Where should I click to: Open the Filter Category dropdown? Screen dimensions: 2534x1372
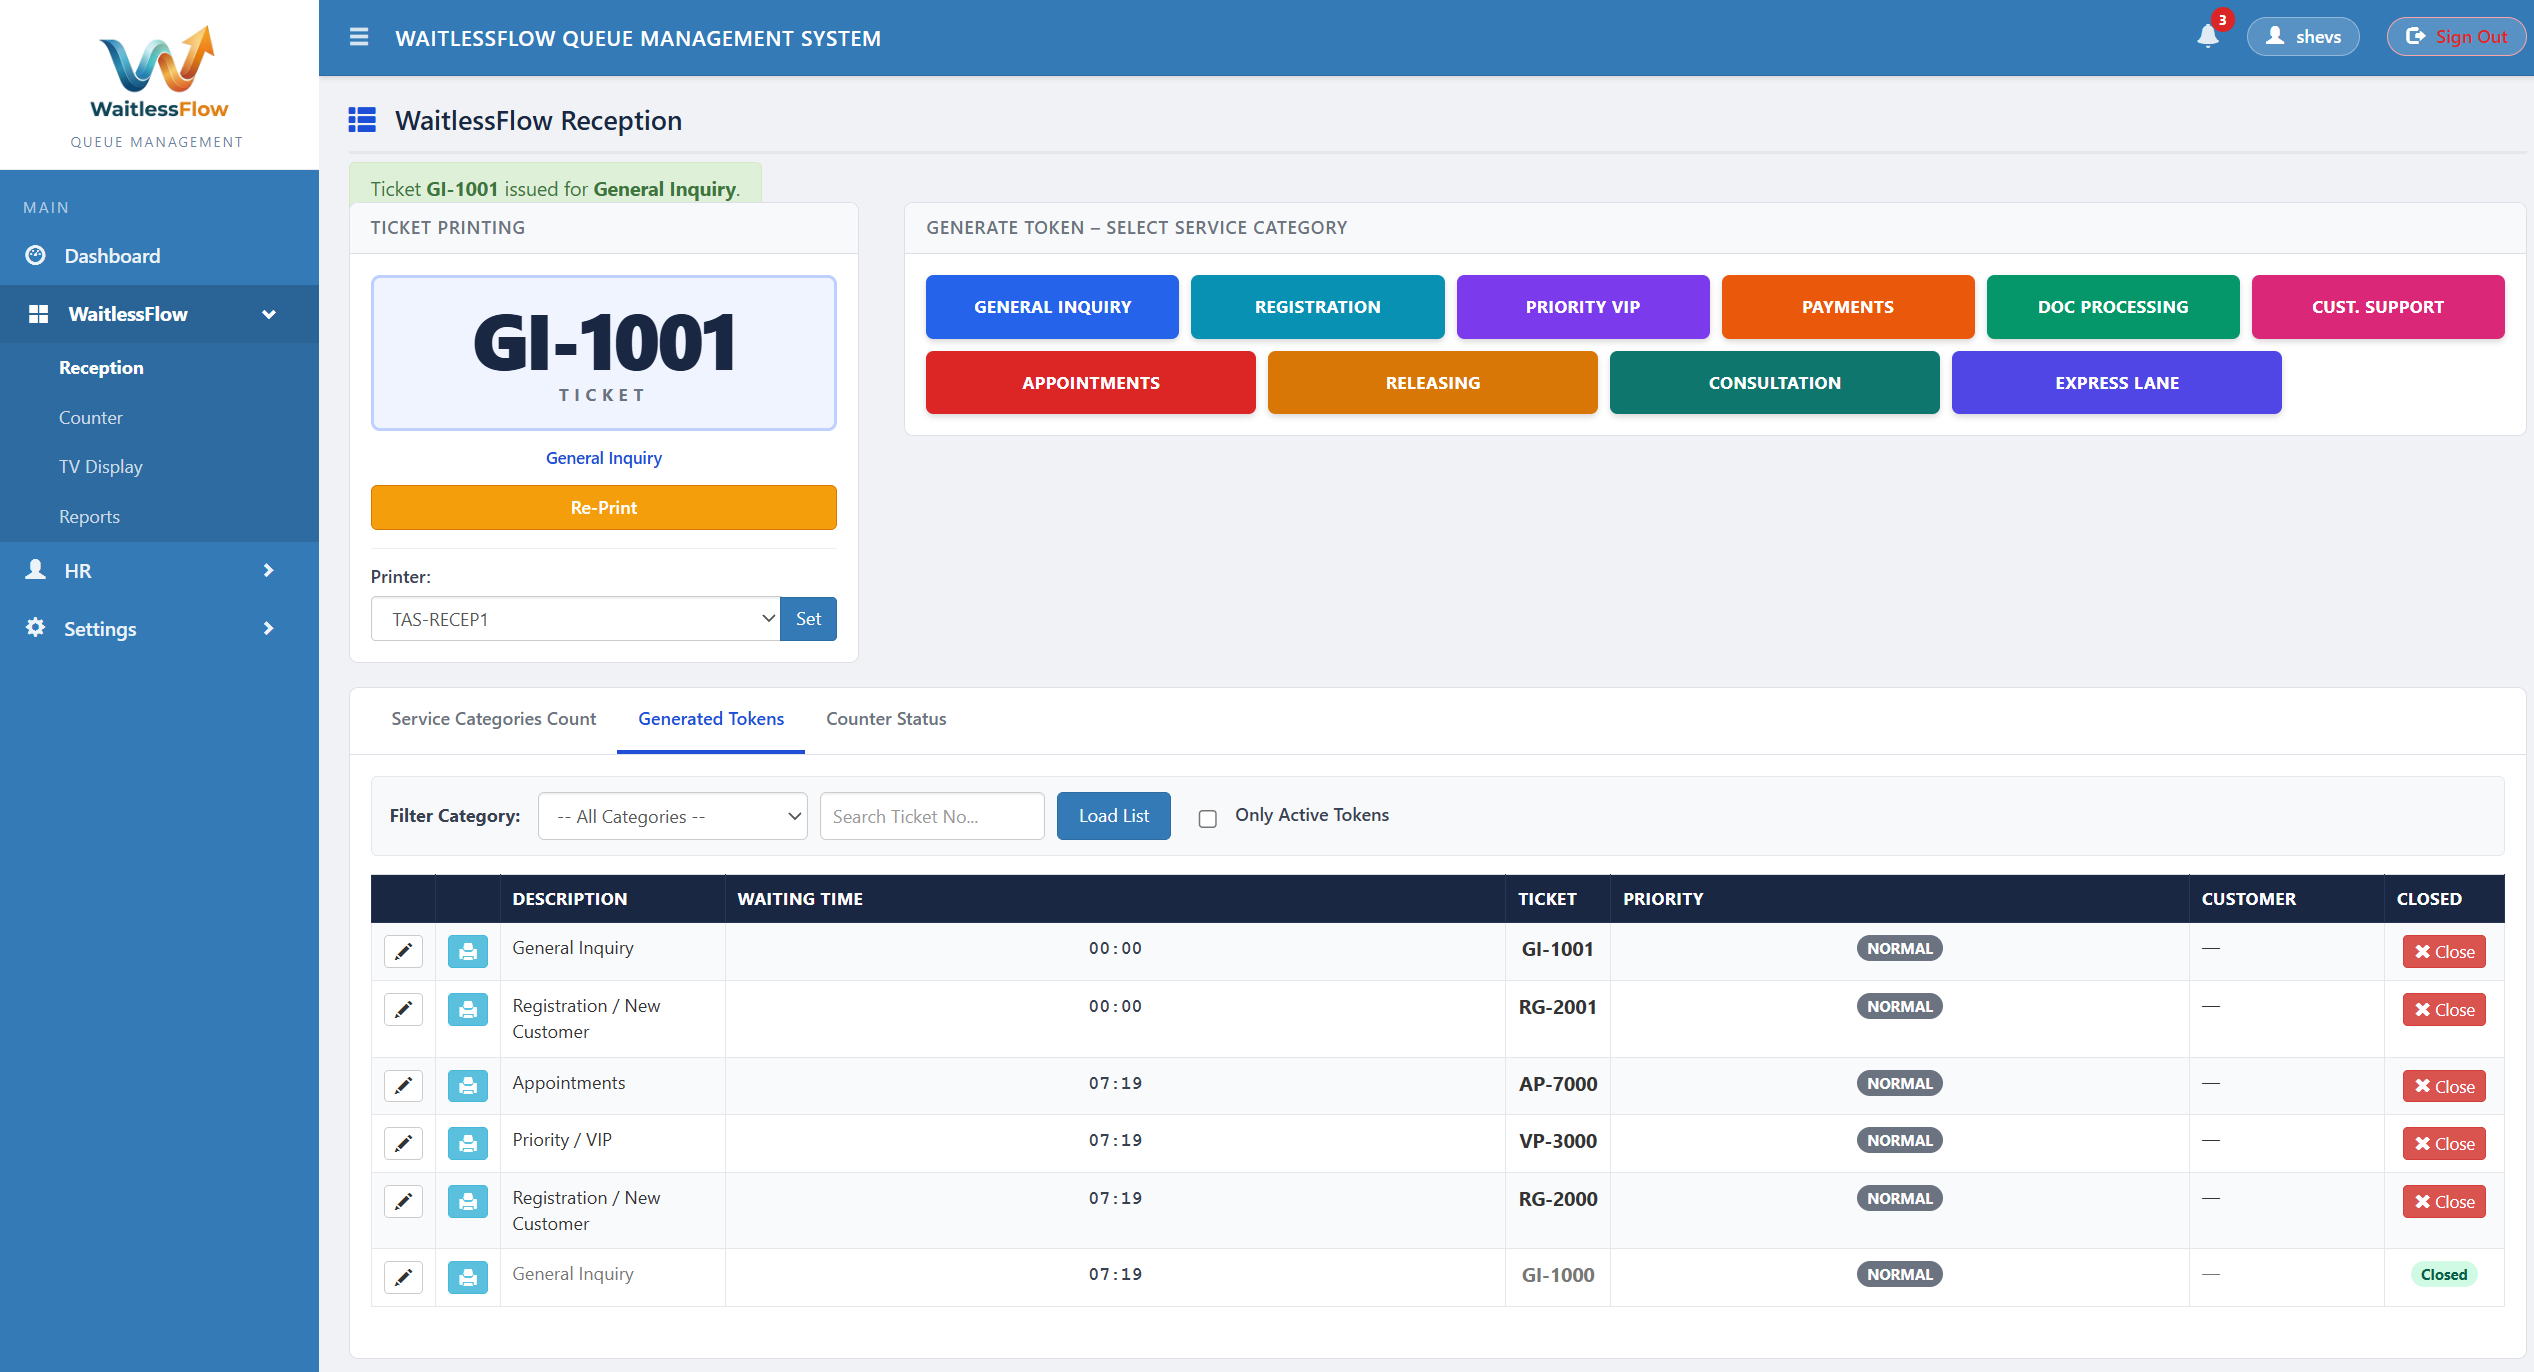click(672, 816)
